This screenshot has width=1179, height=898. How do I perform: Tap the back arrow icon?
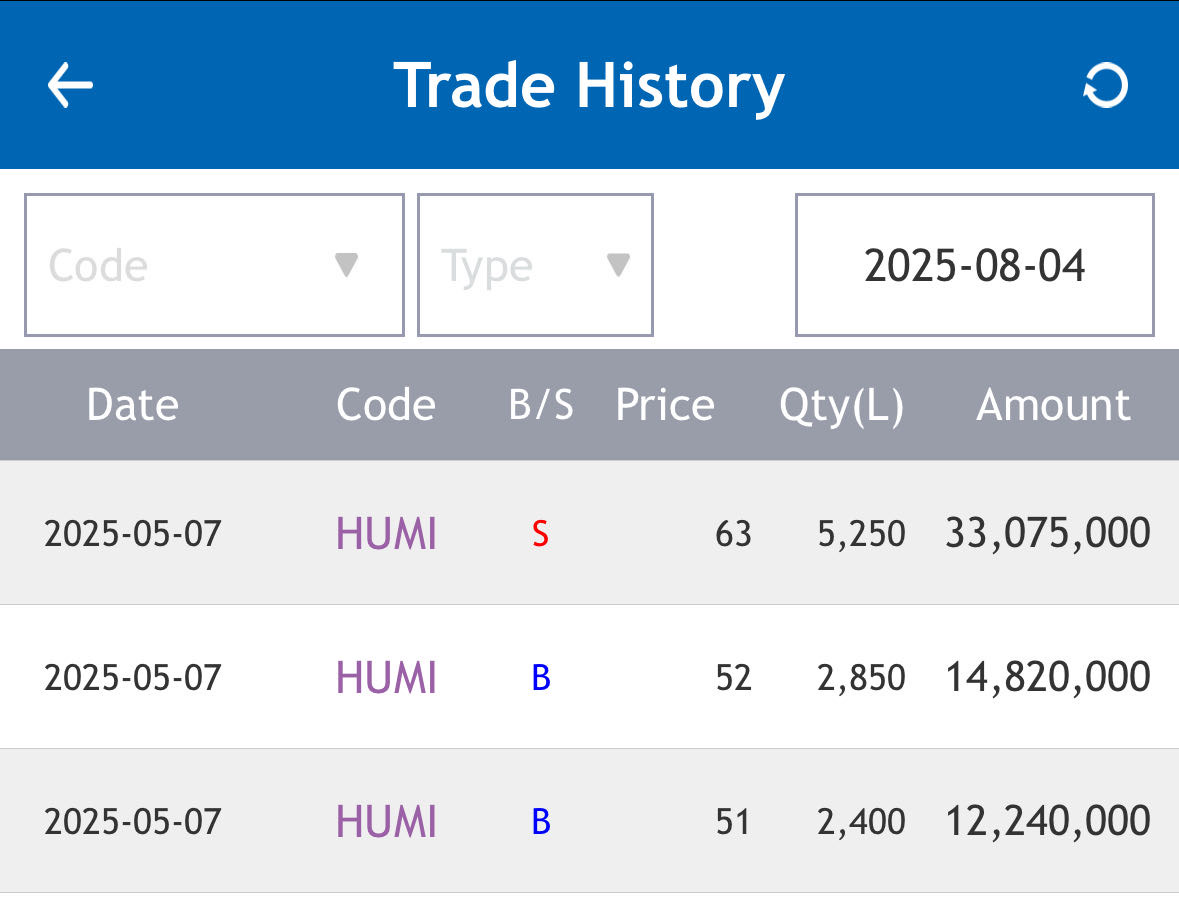point(70,85)
